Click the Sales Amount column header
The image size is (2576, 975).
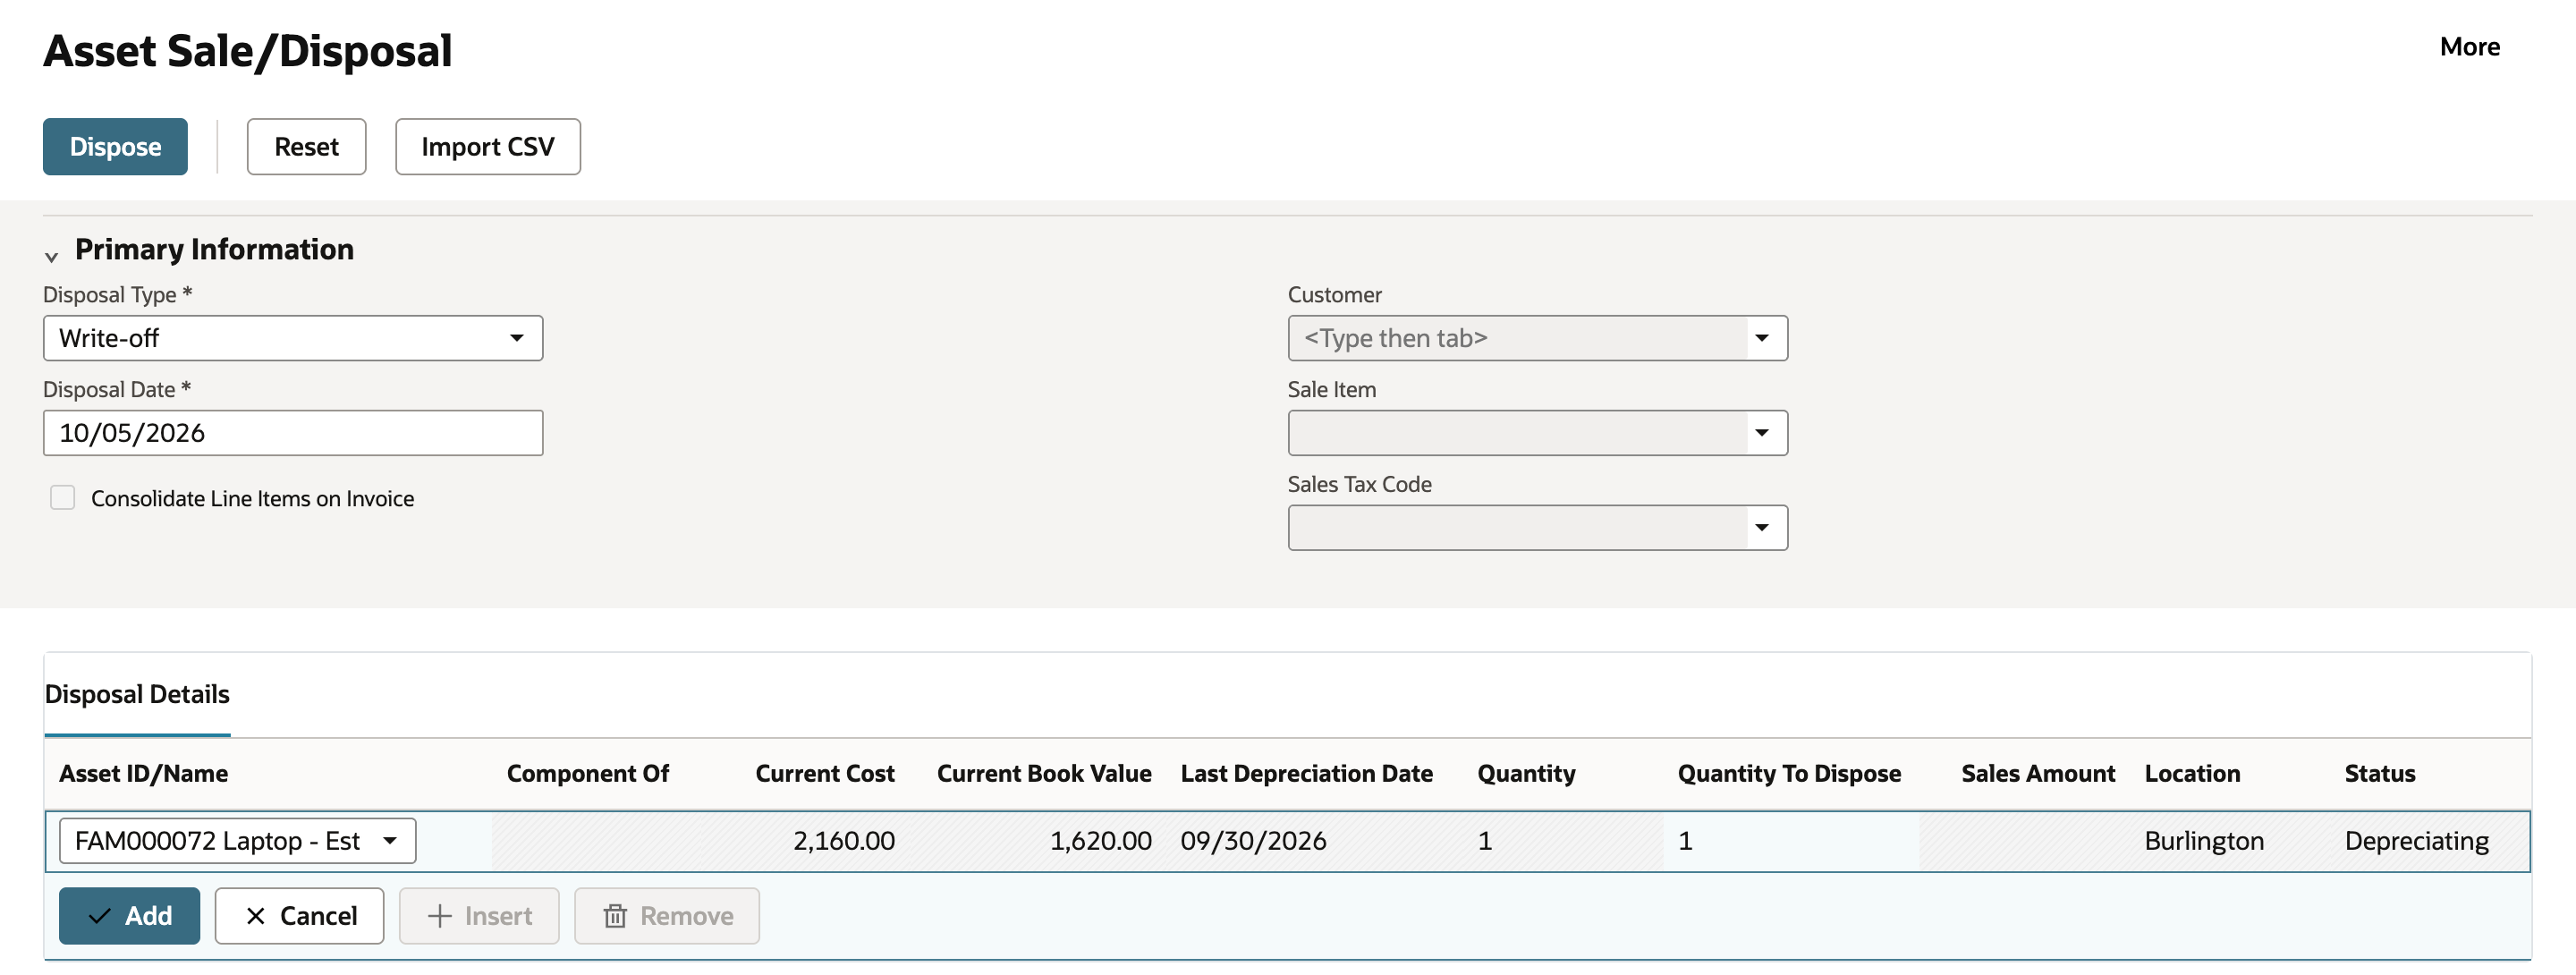pos(2038,774)
